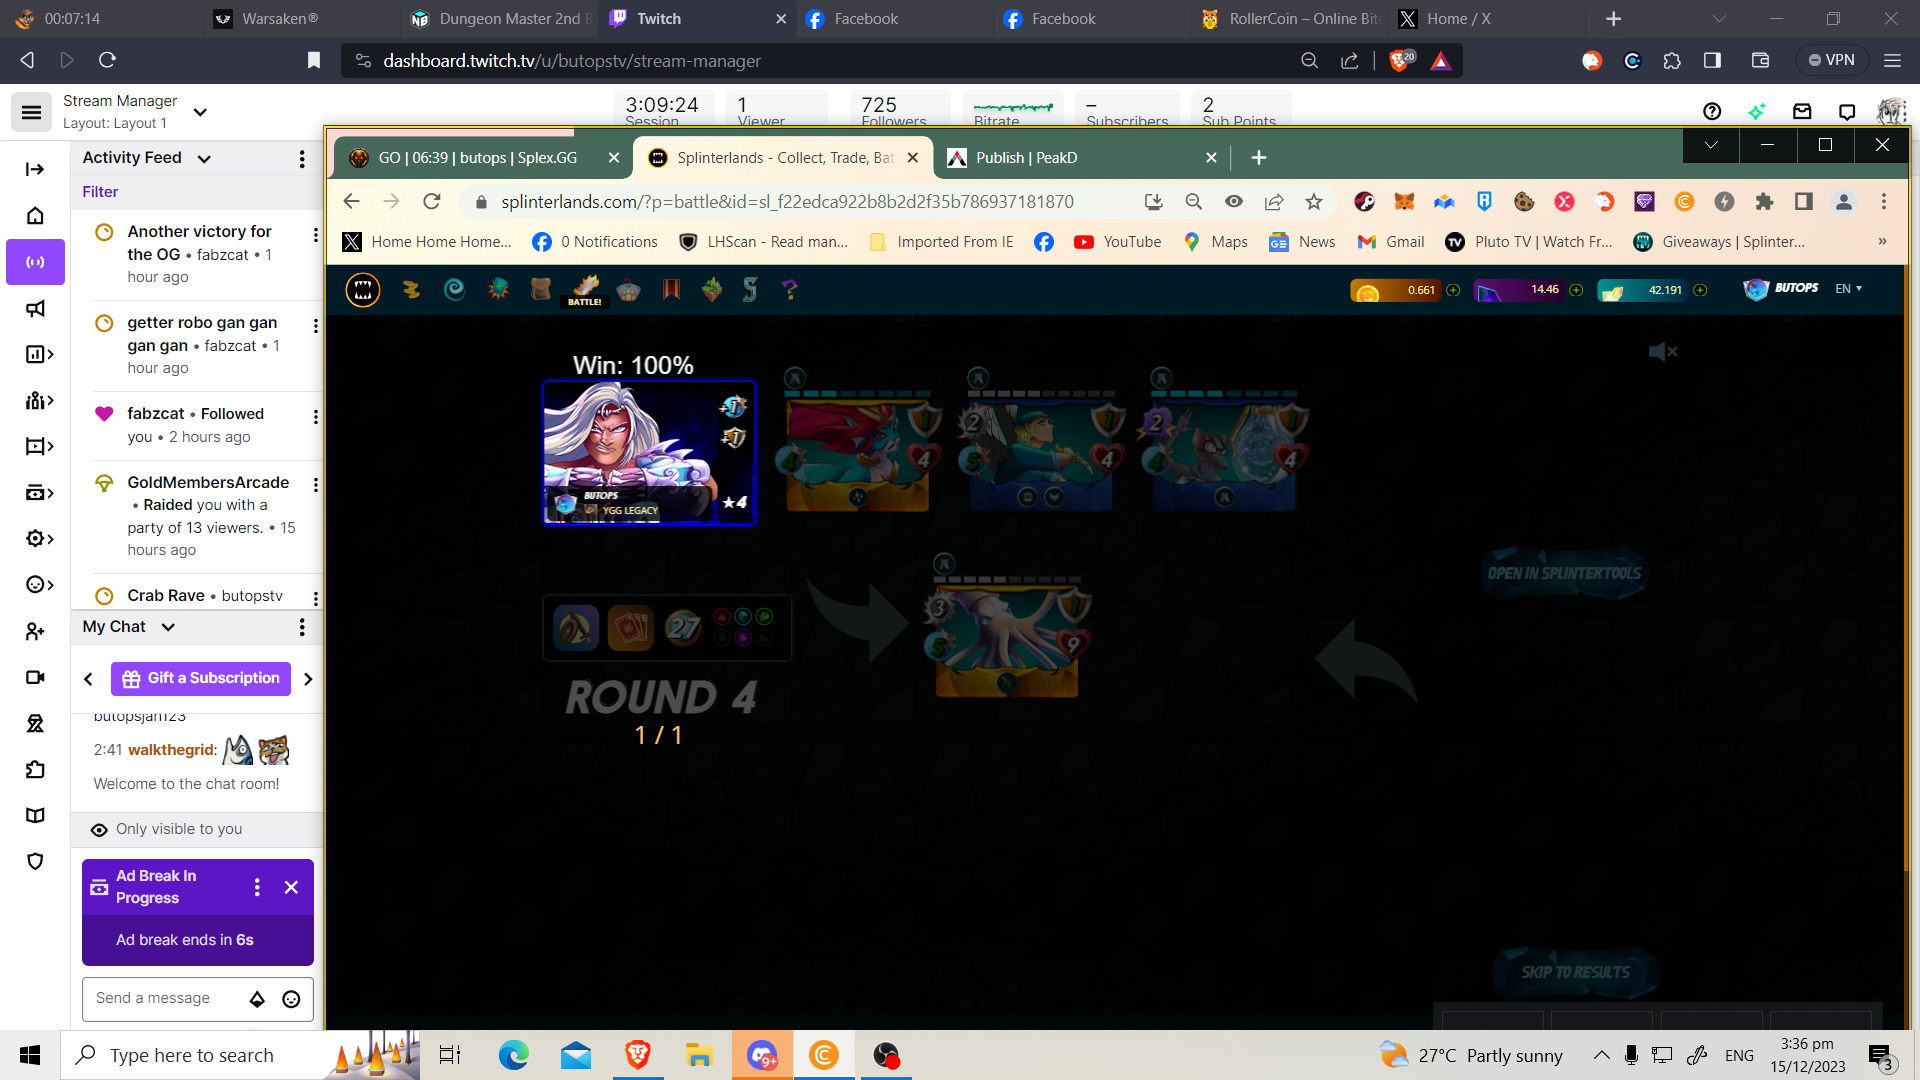Screen dimensions: 1920x1080
Task: Open the Pluto TV bookmark
Action: 1529,242
